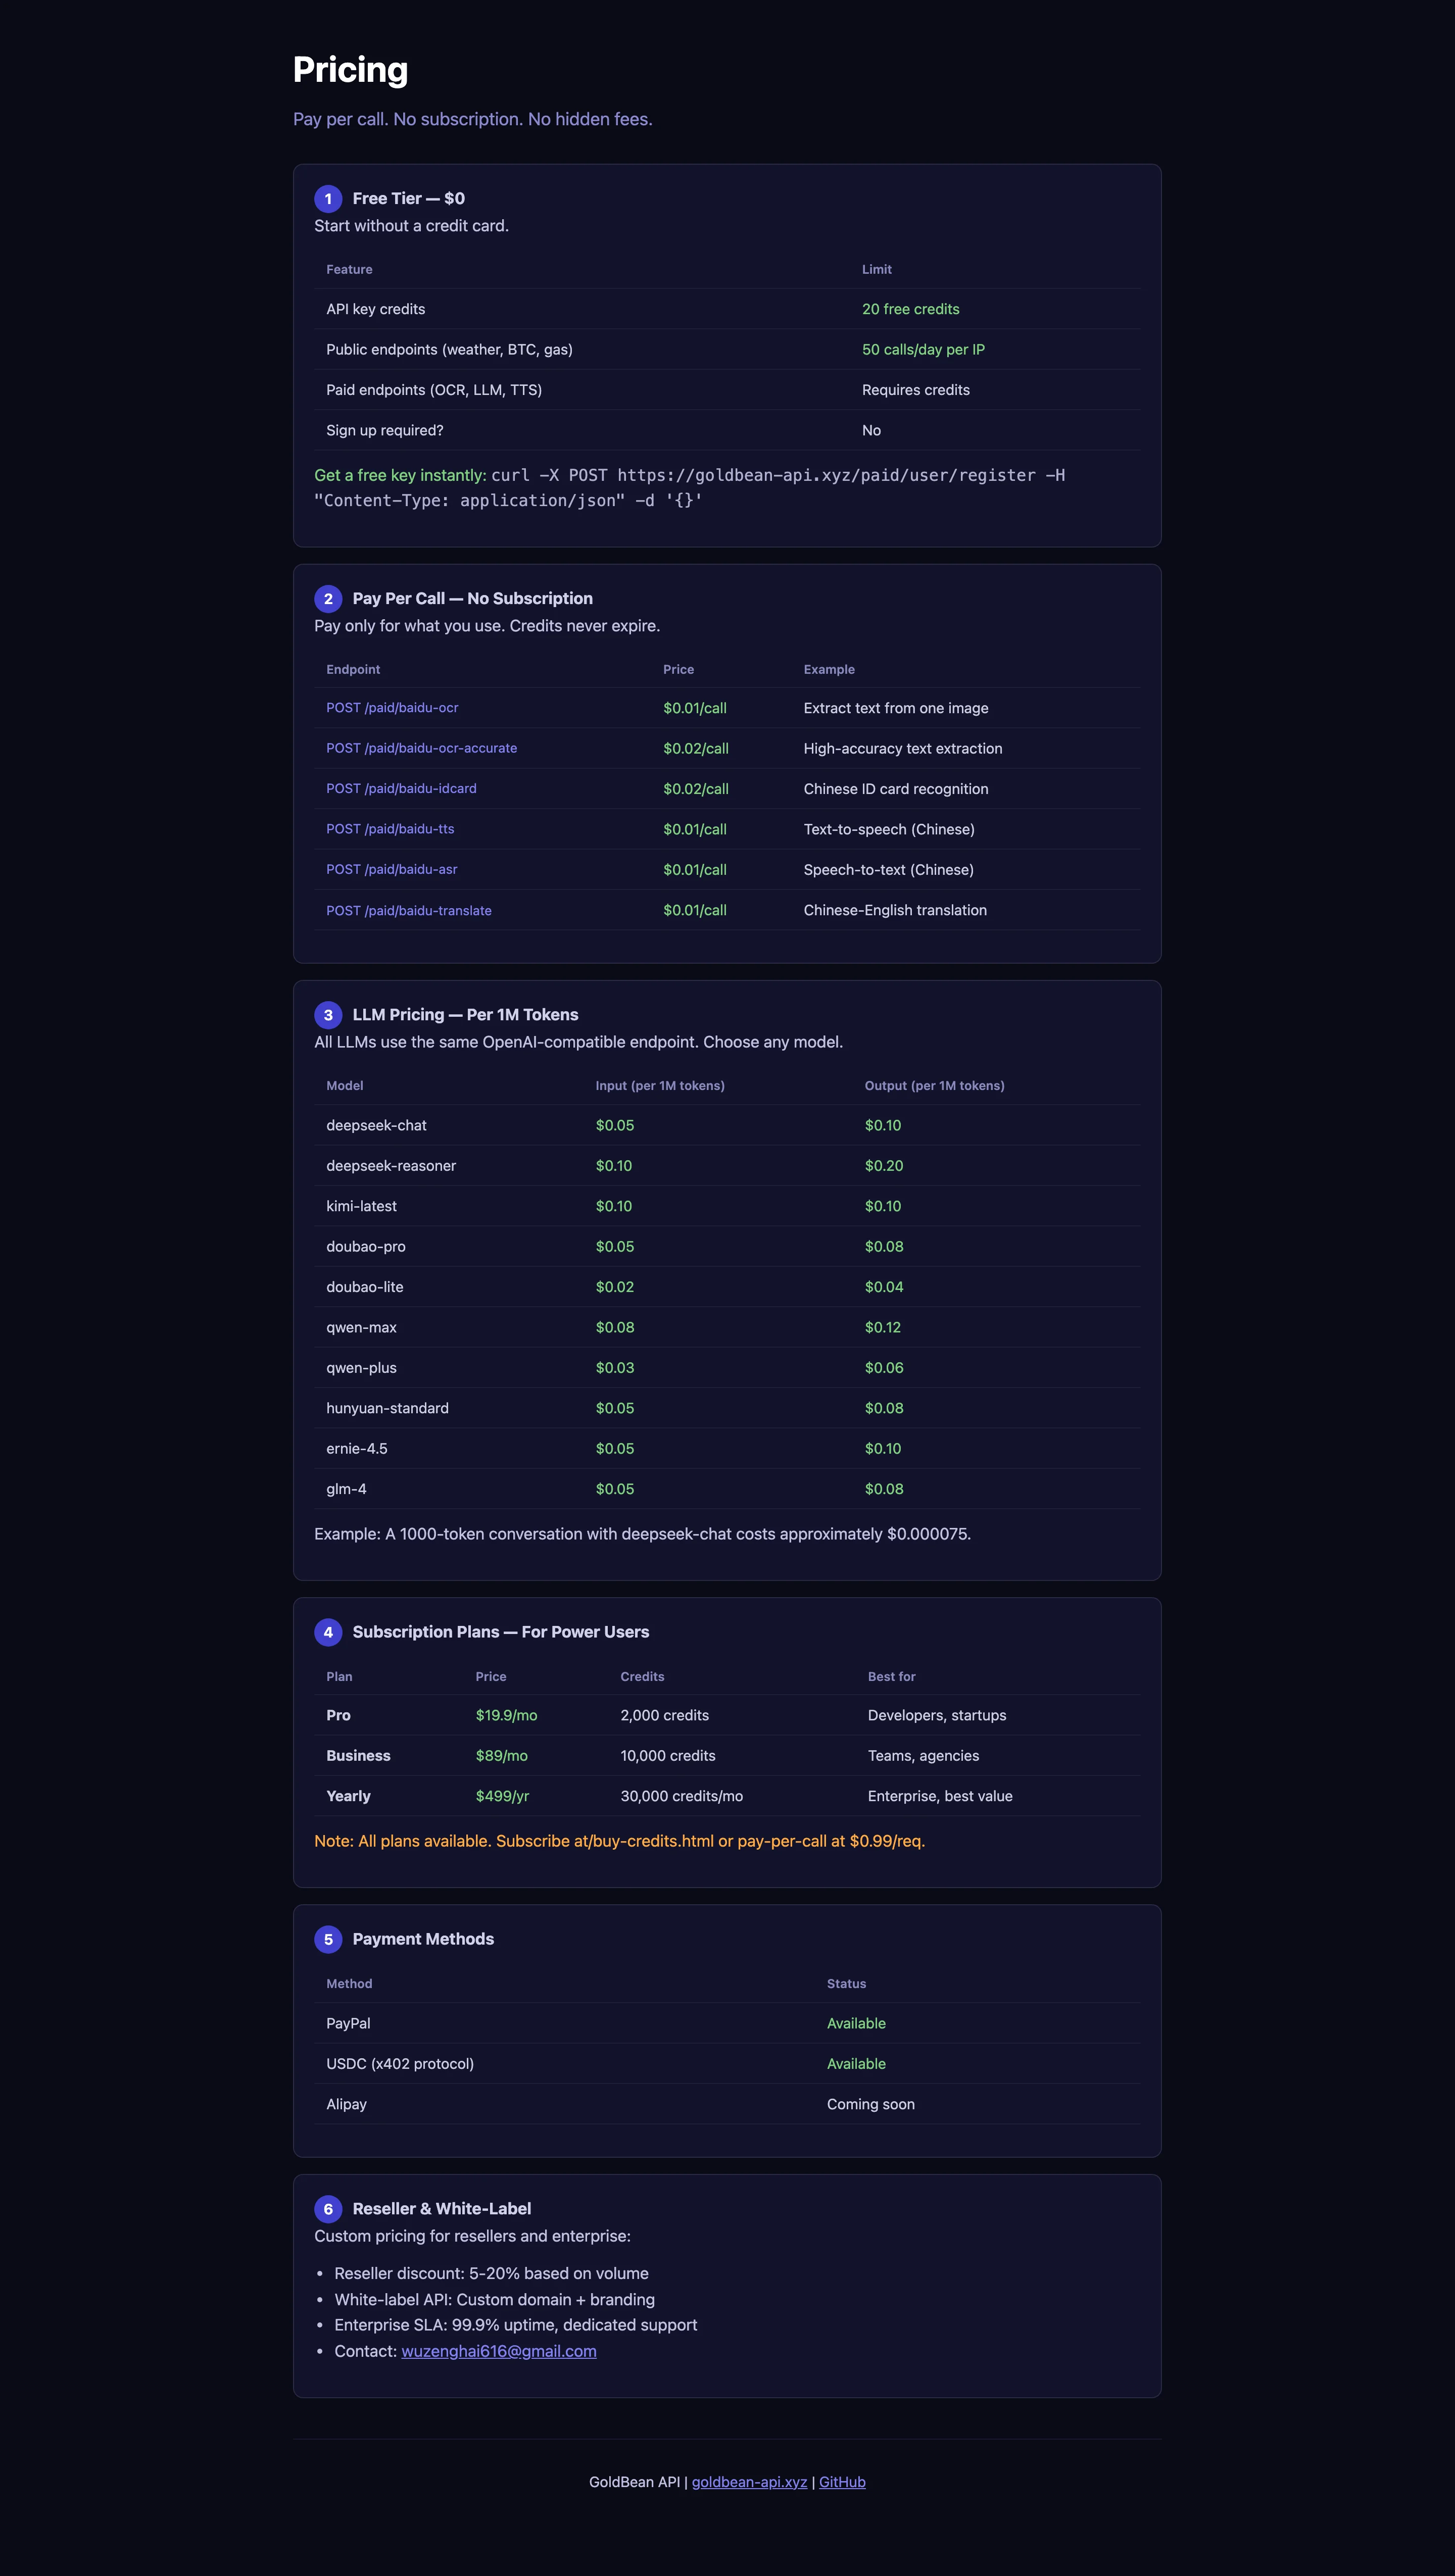This screenshot has width=1455, height=2576.
Task: Click the PayPal payment method row
Action: (x=727, y=2023)
